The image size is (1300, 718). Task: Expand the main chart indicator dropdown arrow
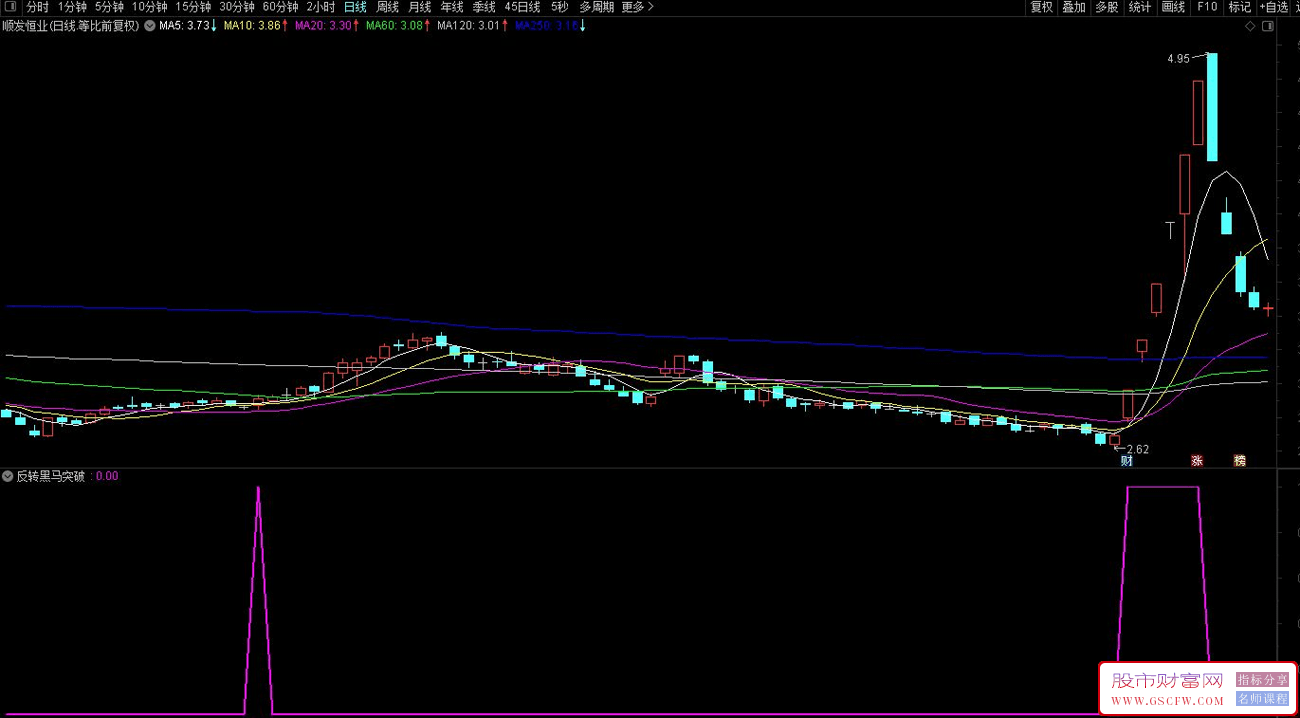[149, 26]
